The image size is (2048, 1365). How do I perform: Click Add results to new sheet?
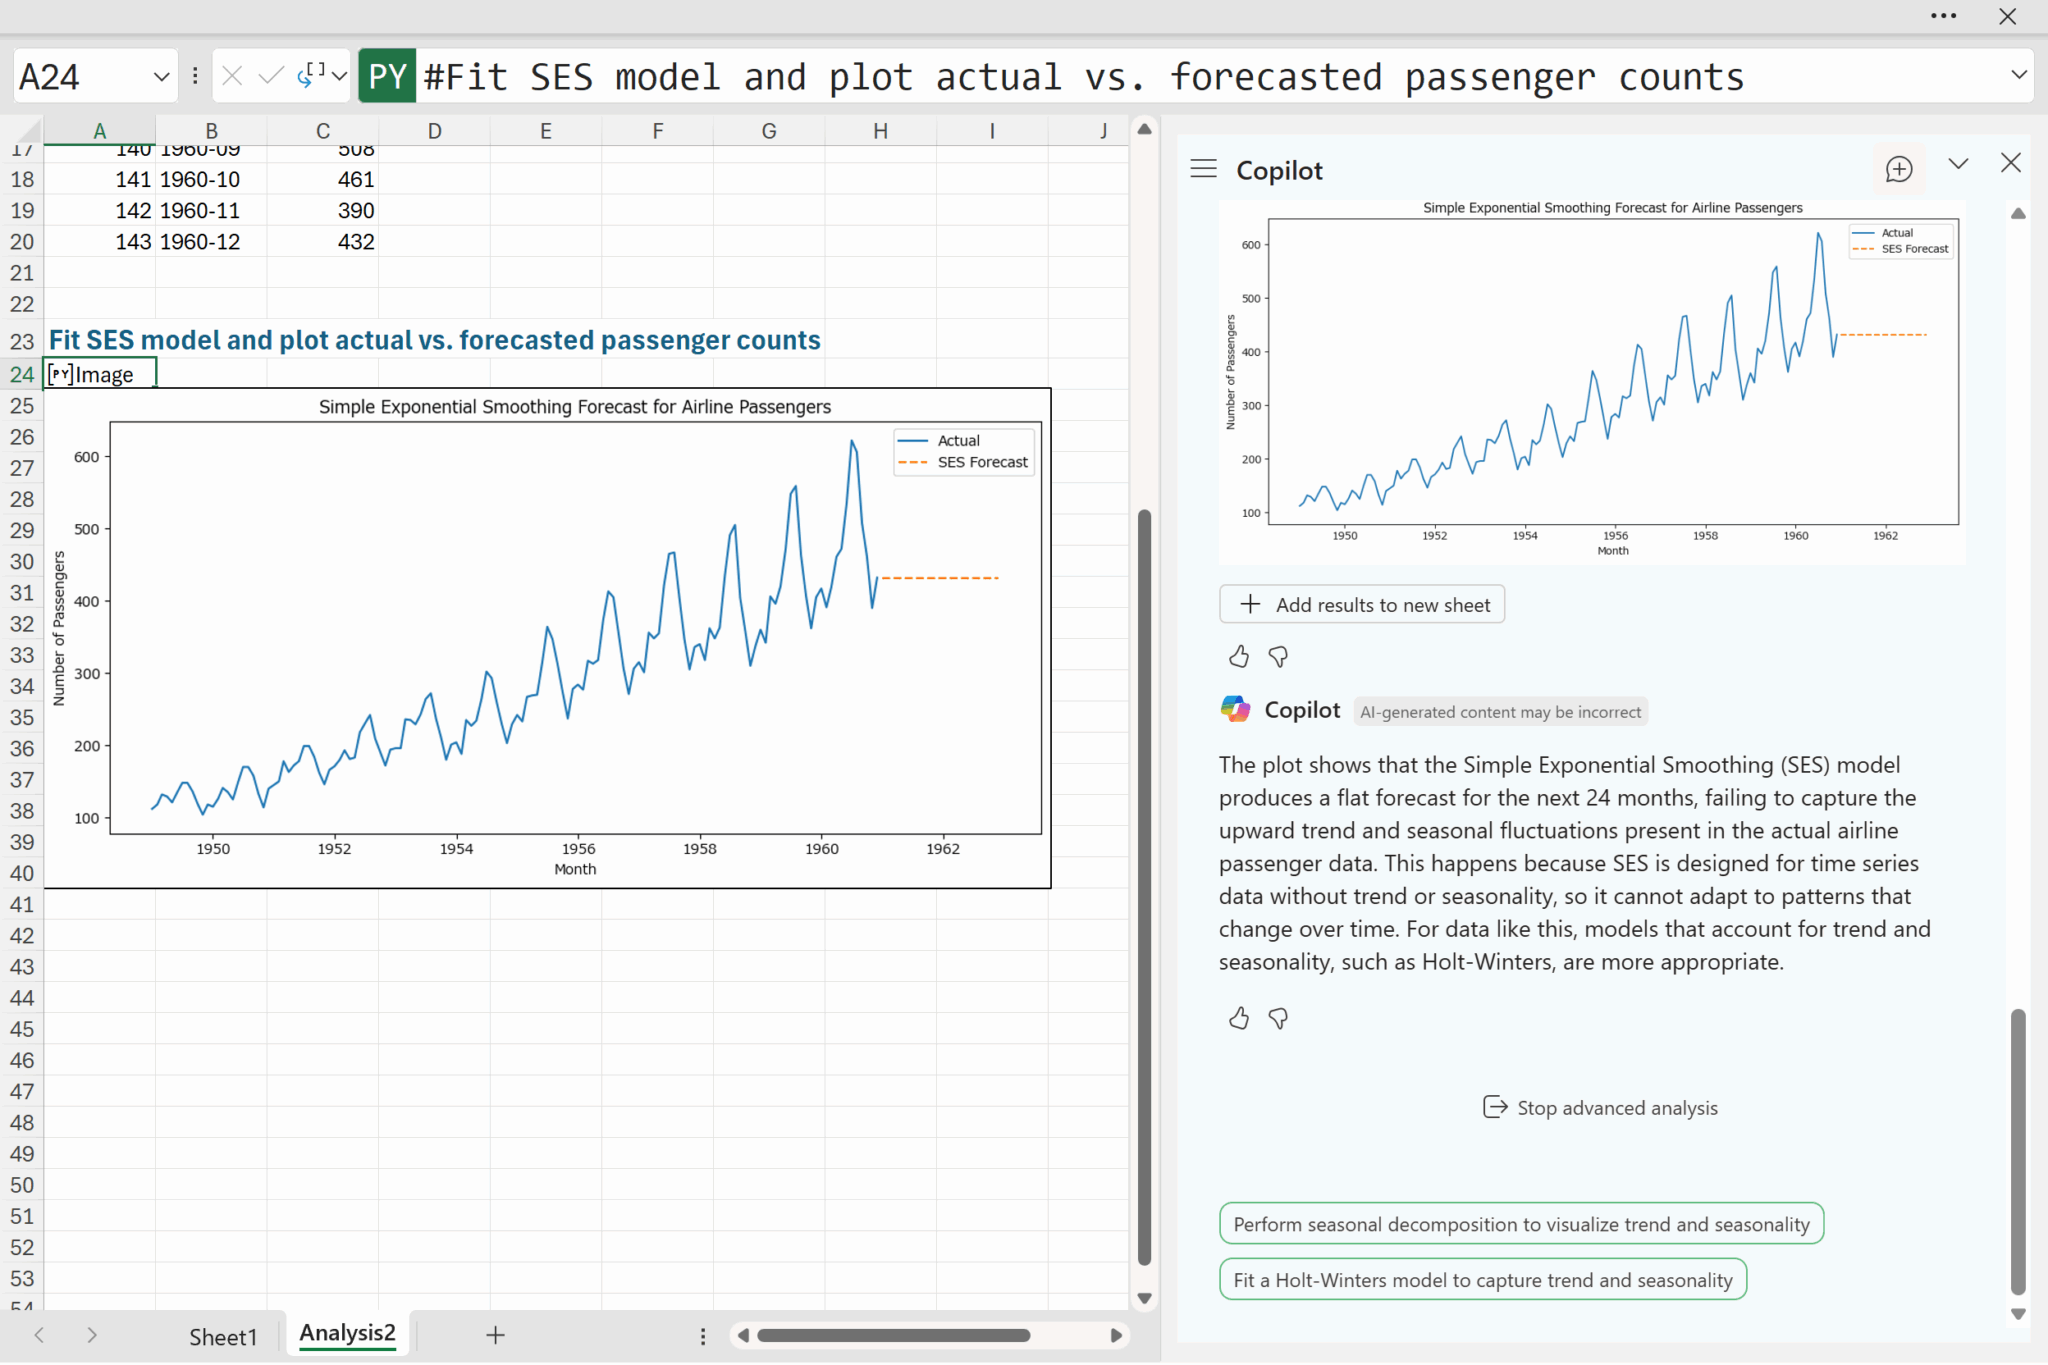pyautogui.click(x=1362, y=605)
